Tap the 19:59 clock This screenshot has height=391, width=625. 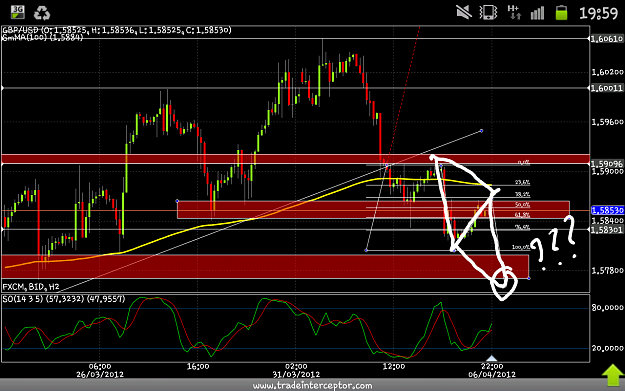598,13
